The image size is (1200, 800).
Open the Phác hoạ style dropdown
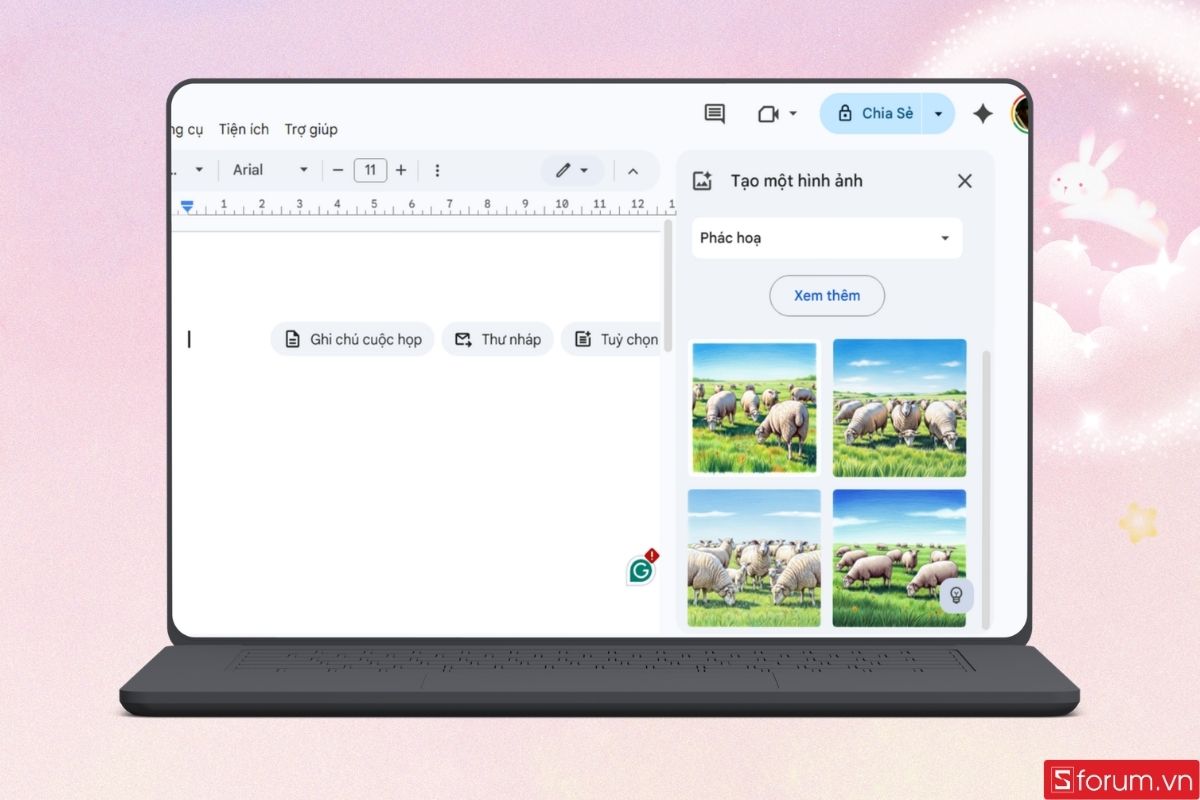point(827,238)
